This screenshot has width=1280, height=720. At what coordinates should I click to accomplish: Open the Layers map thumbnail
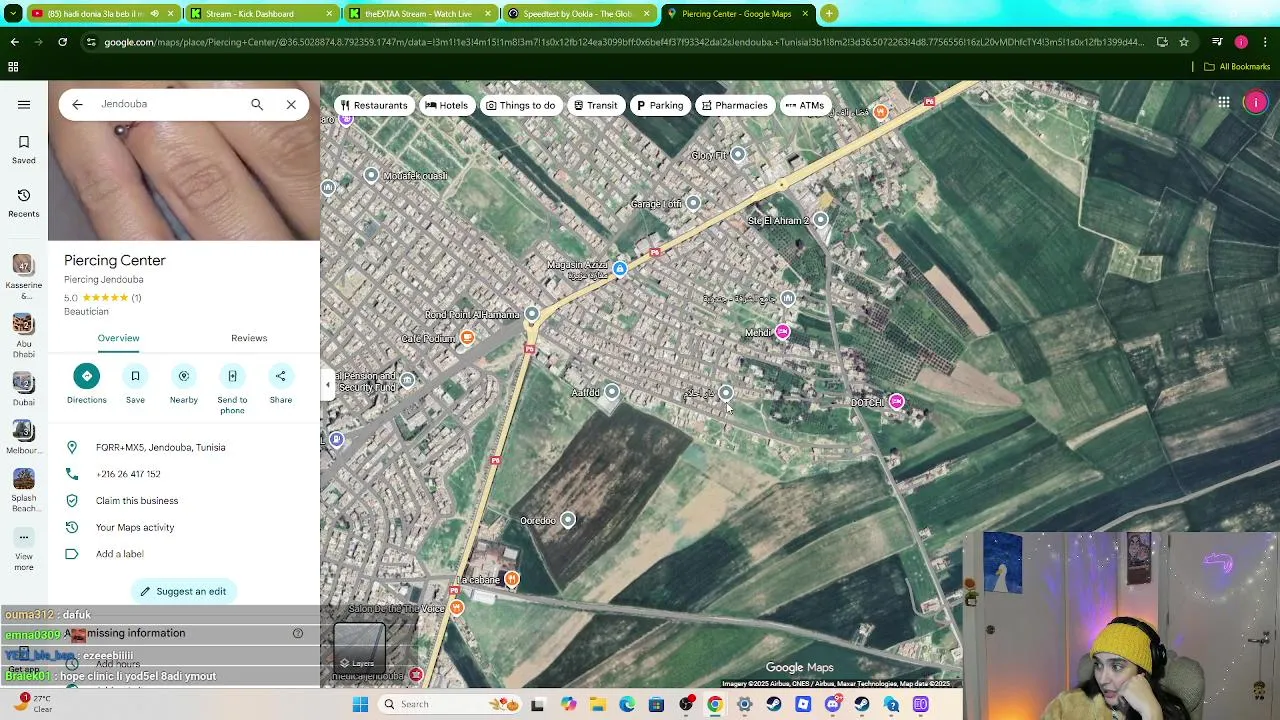coord(360,648)
